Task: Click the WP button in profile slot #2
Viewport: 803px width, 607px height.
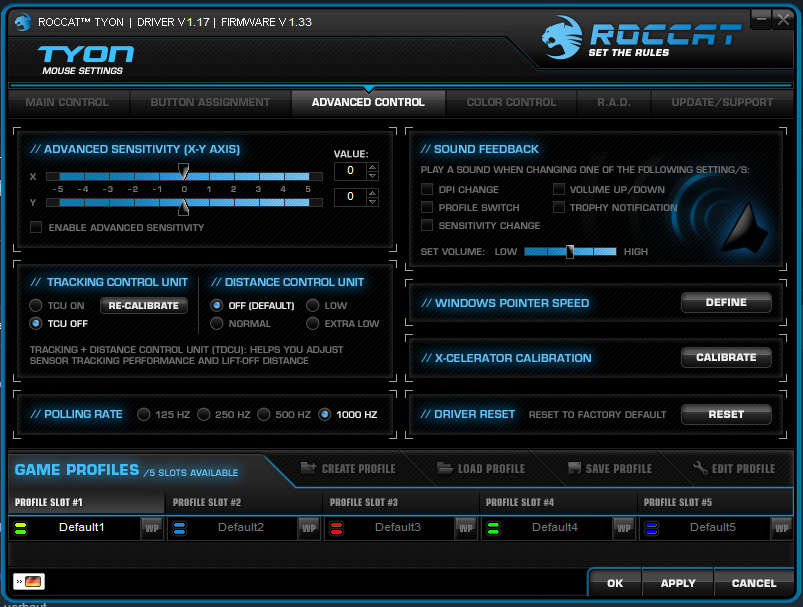Action: (x=309, y=528)
